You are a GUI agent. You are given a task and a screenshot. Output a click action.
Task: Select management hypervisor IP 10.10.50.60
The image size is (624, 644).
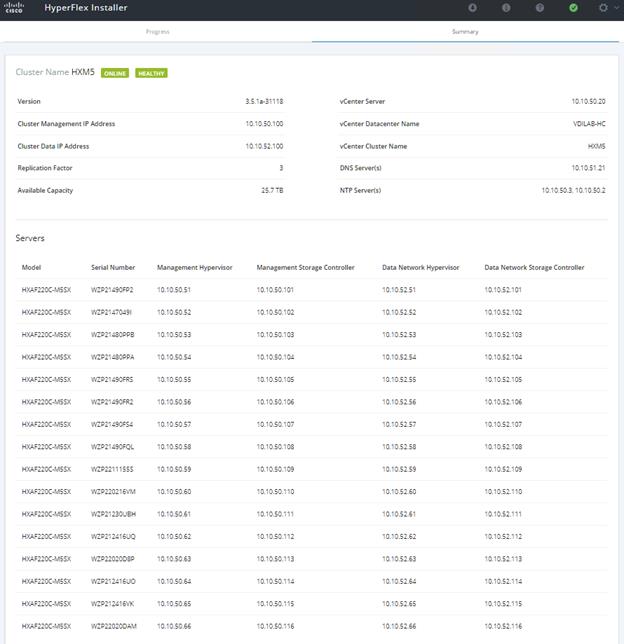174,492
